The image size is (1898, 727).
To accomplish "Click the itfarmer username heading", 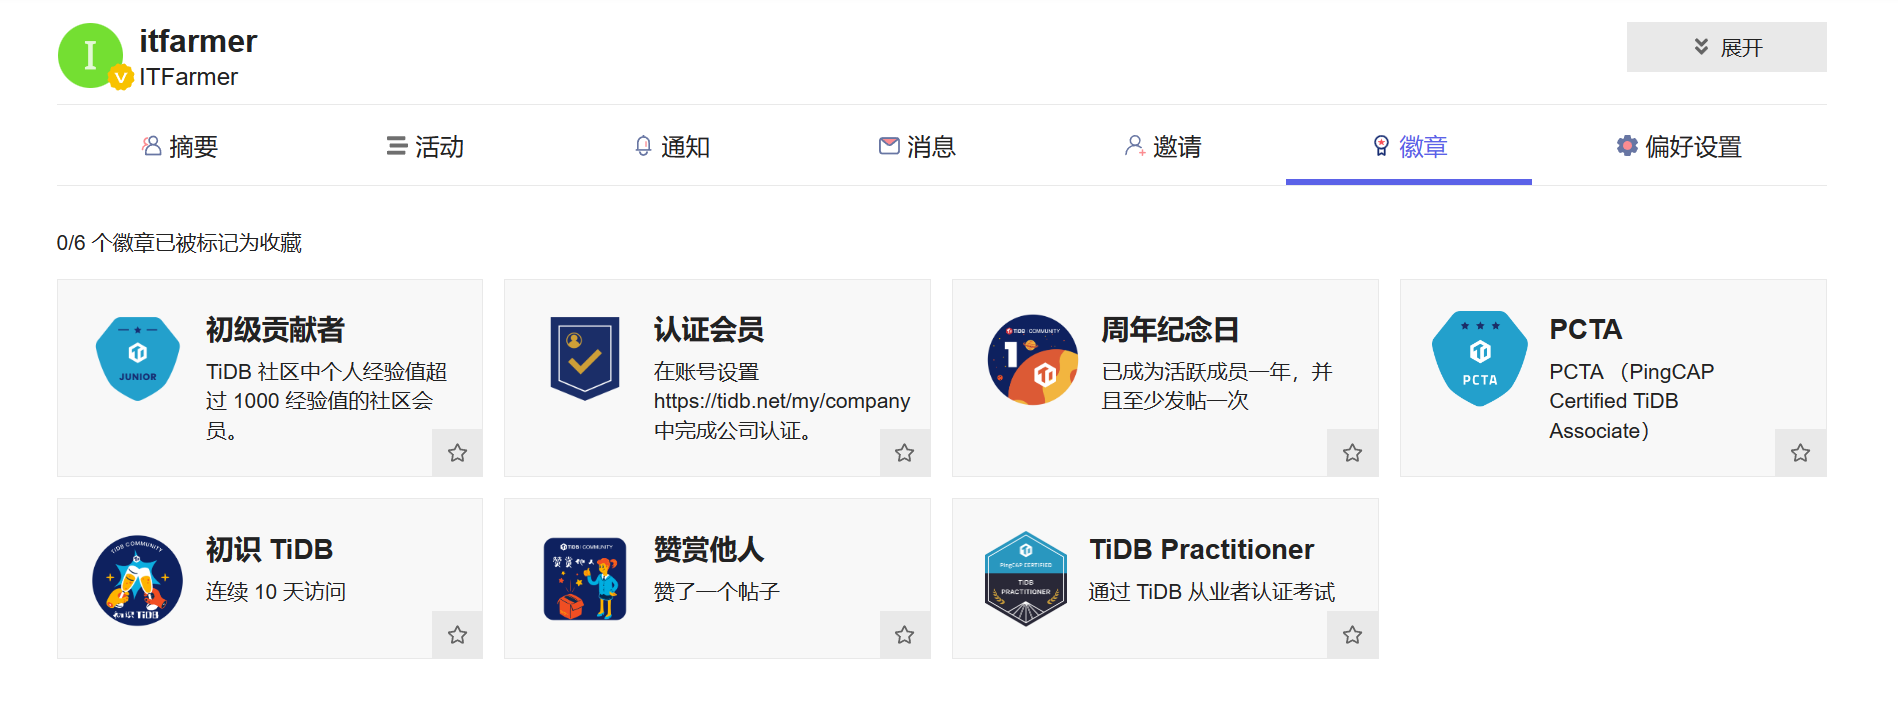I will click(x=198, y=41).
